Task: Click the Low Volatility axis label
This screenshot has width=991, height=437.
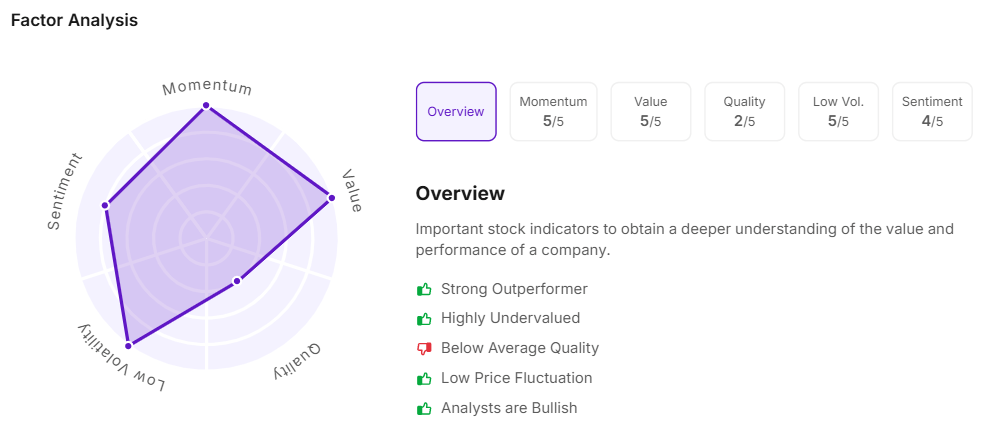Action: 122,359
